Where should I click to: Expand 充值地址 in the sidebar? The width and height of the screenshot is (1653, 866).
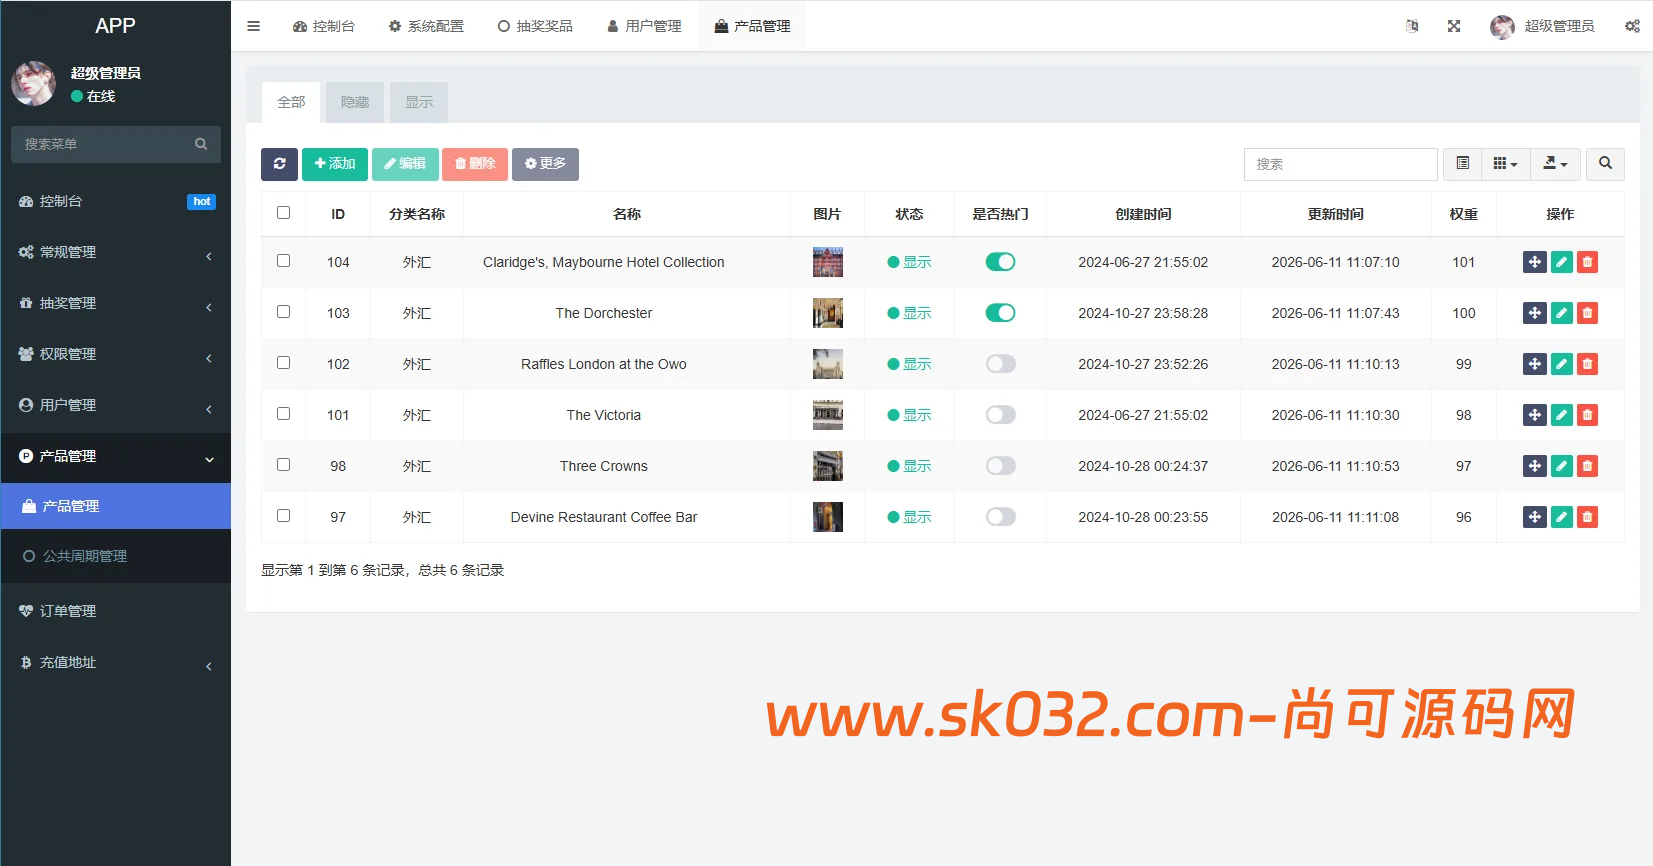click(x=116, y=662)
